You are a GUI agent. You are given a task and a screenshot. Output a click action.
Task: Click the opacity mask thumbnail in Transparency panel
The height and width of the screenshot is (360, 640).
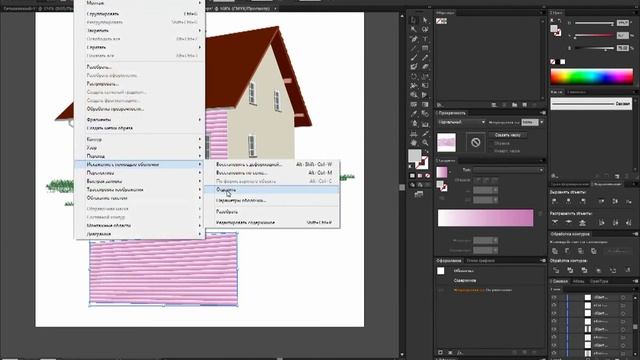[x=475, y=142]
